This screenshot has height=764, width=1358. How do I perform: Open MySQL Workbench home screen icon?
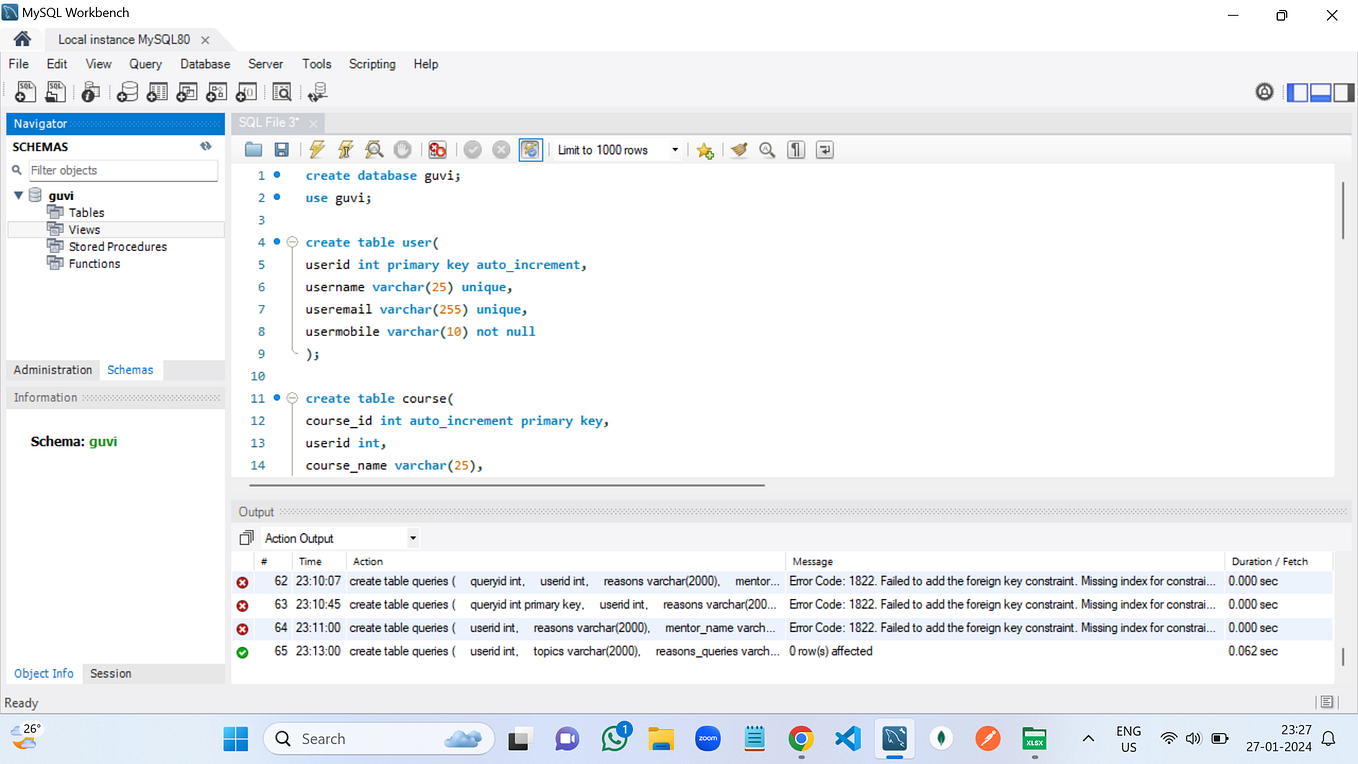21,38
